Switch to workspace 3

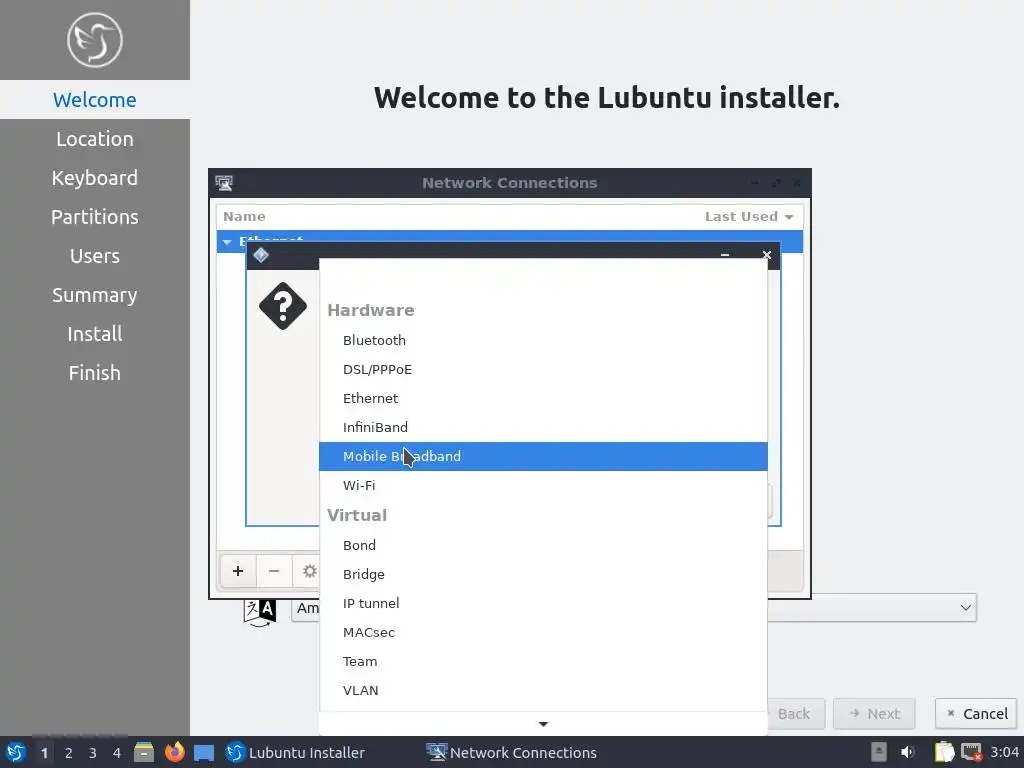click(93, 753)
